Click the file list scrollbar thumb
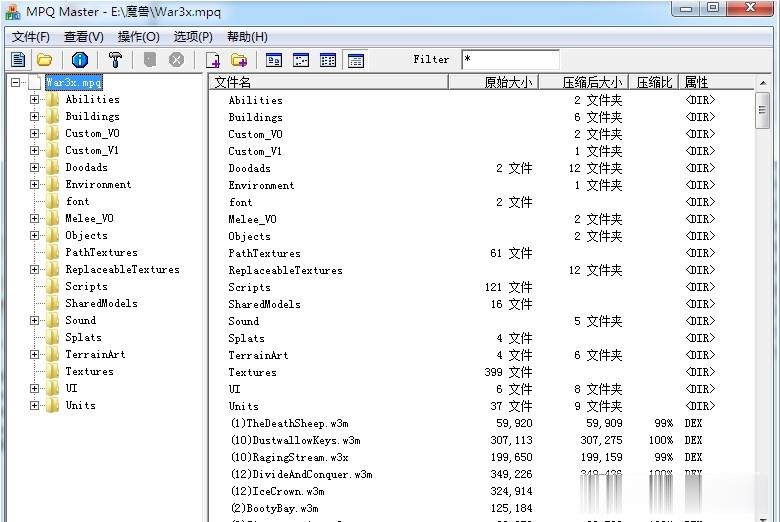This screenshot has width=780, height=522. [762, 110]
